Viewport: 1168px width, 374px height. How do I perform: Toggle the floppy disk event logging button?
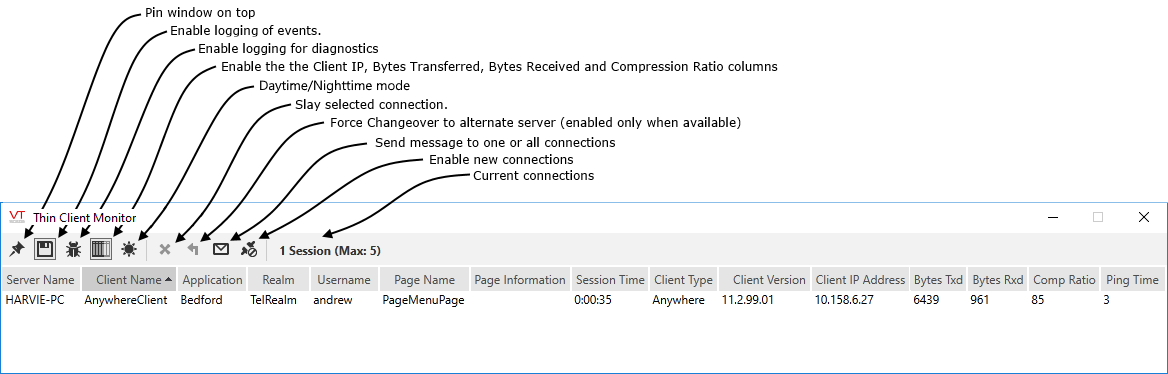click(x=45, y=249)
